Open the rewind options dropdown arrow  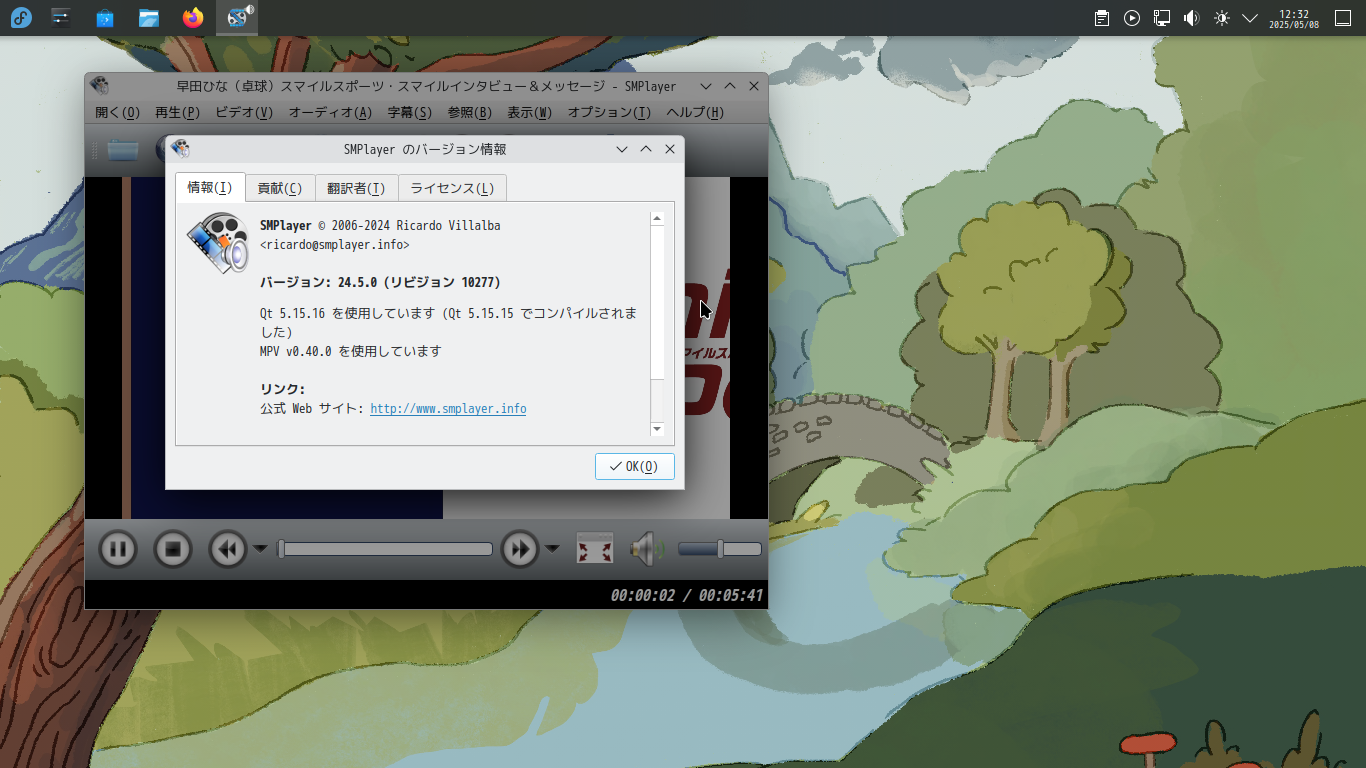[x=260, y=548]
